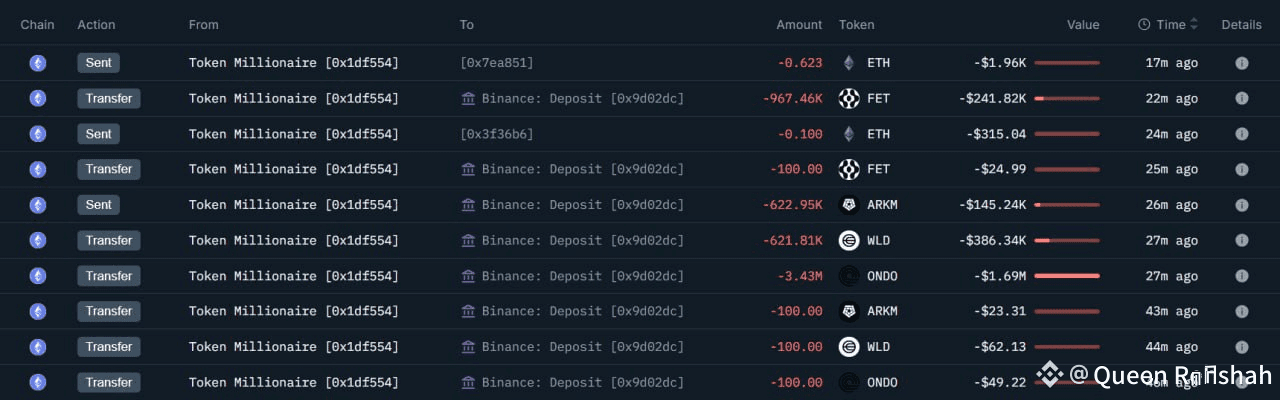This screenshot has width=1280, height=400.
Task: Click the Time column header
Action: point(1170,25)
